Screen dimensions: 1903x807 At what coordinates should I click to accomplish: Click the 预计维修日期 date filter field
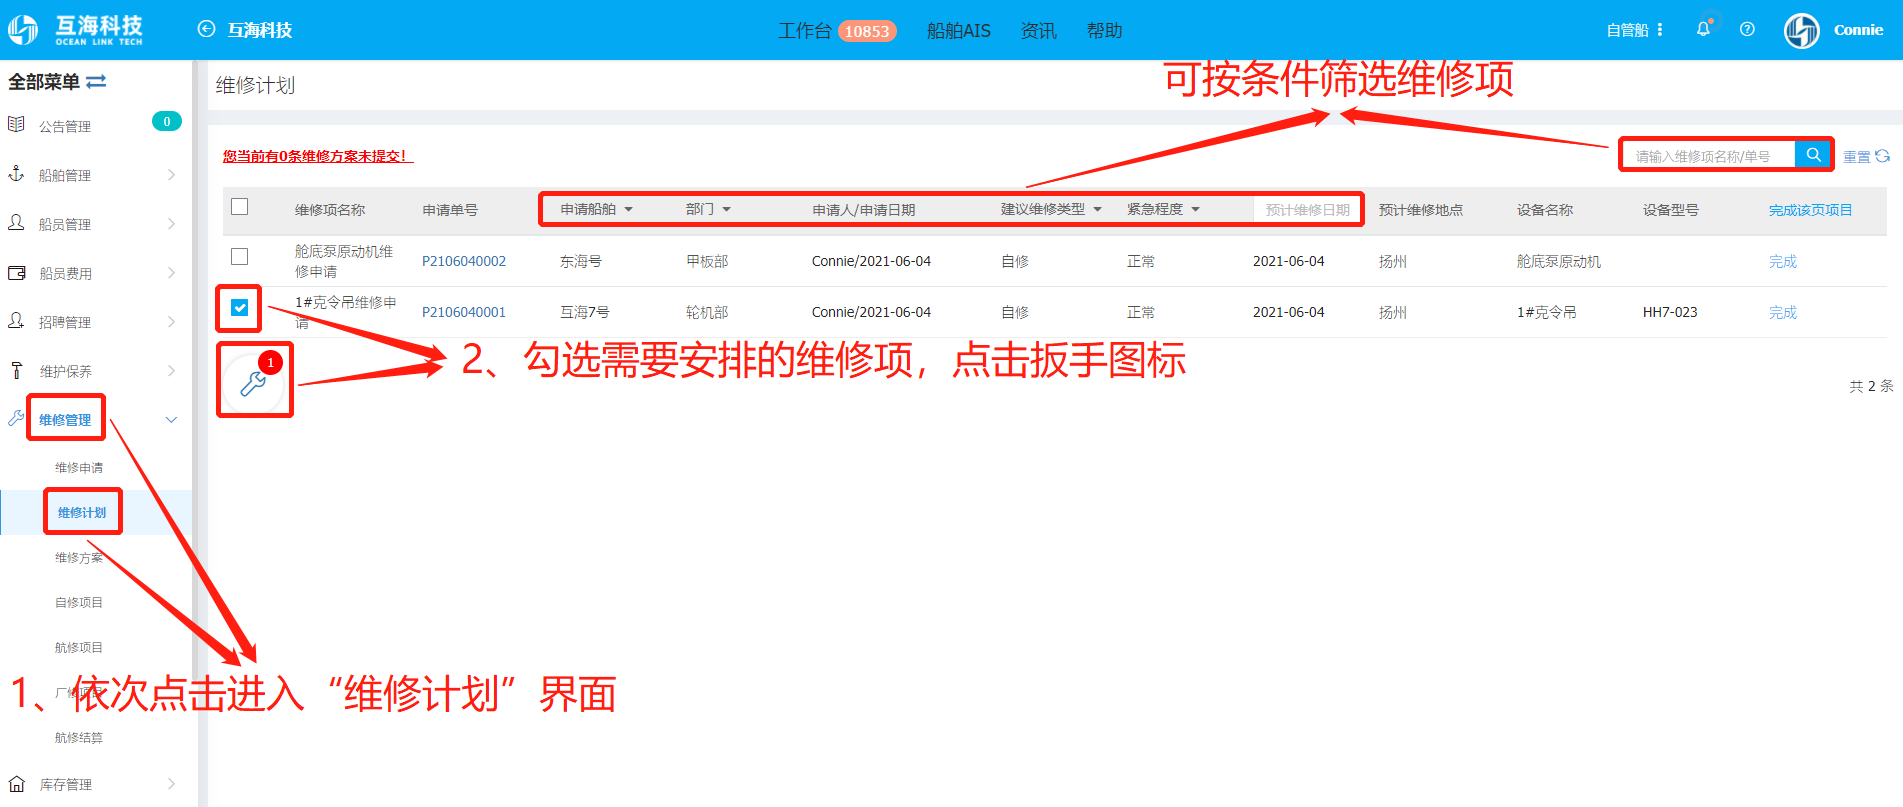tap(1307, 209)
